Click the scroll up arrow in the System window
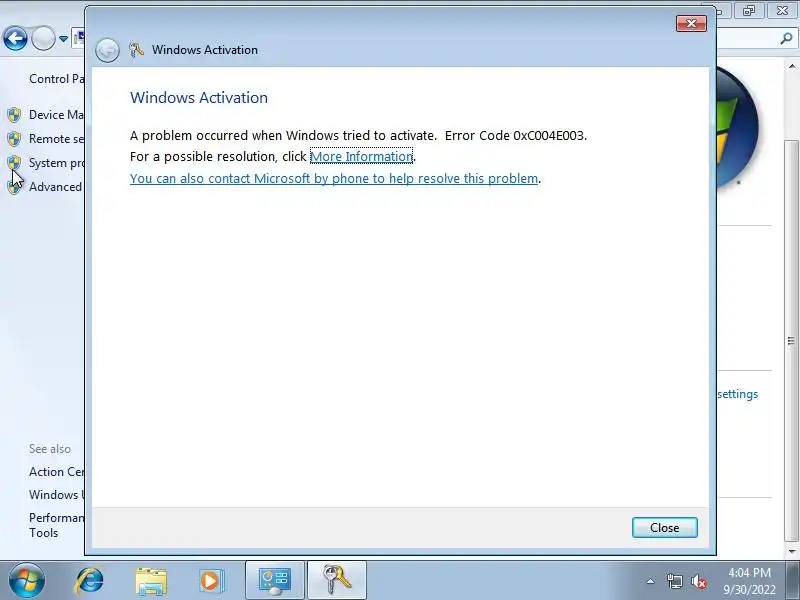 [791, 66]
